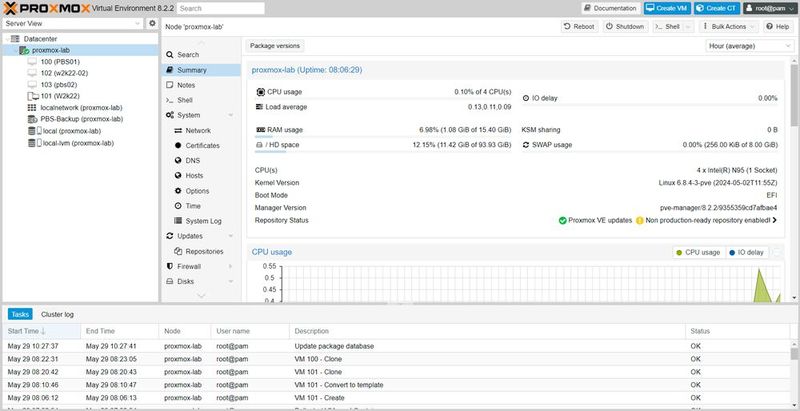Collapse Datacenter tree node
The height and width of the screenshot is (411, 800).
coord(6,39)
